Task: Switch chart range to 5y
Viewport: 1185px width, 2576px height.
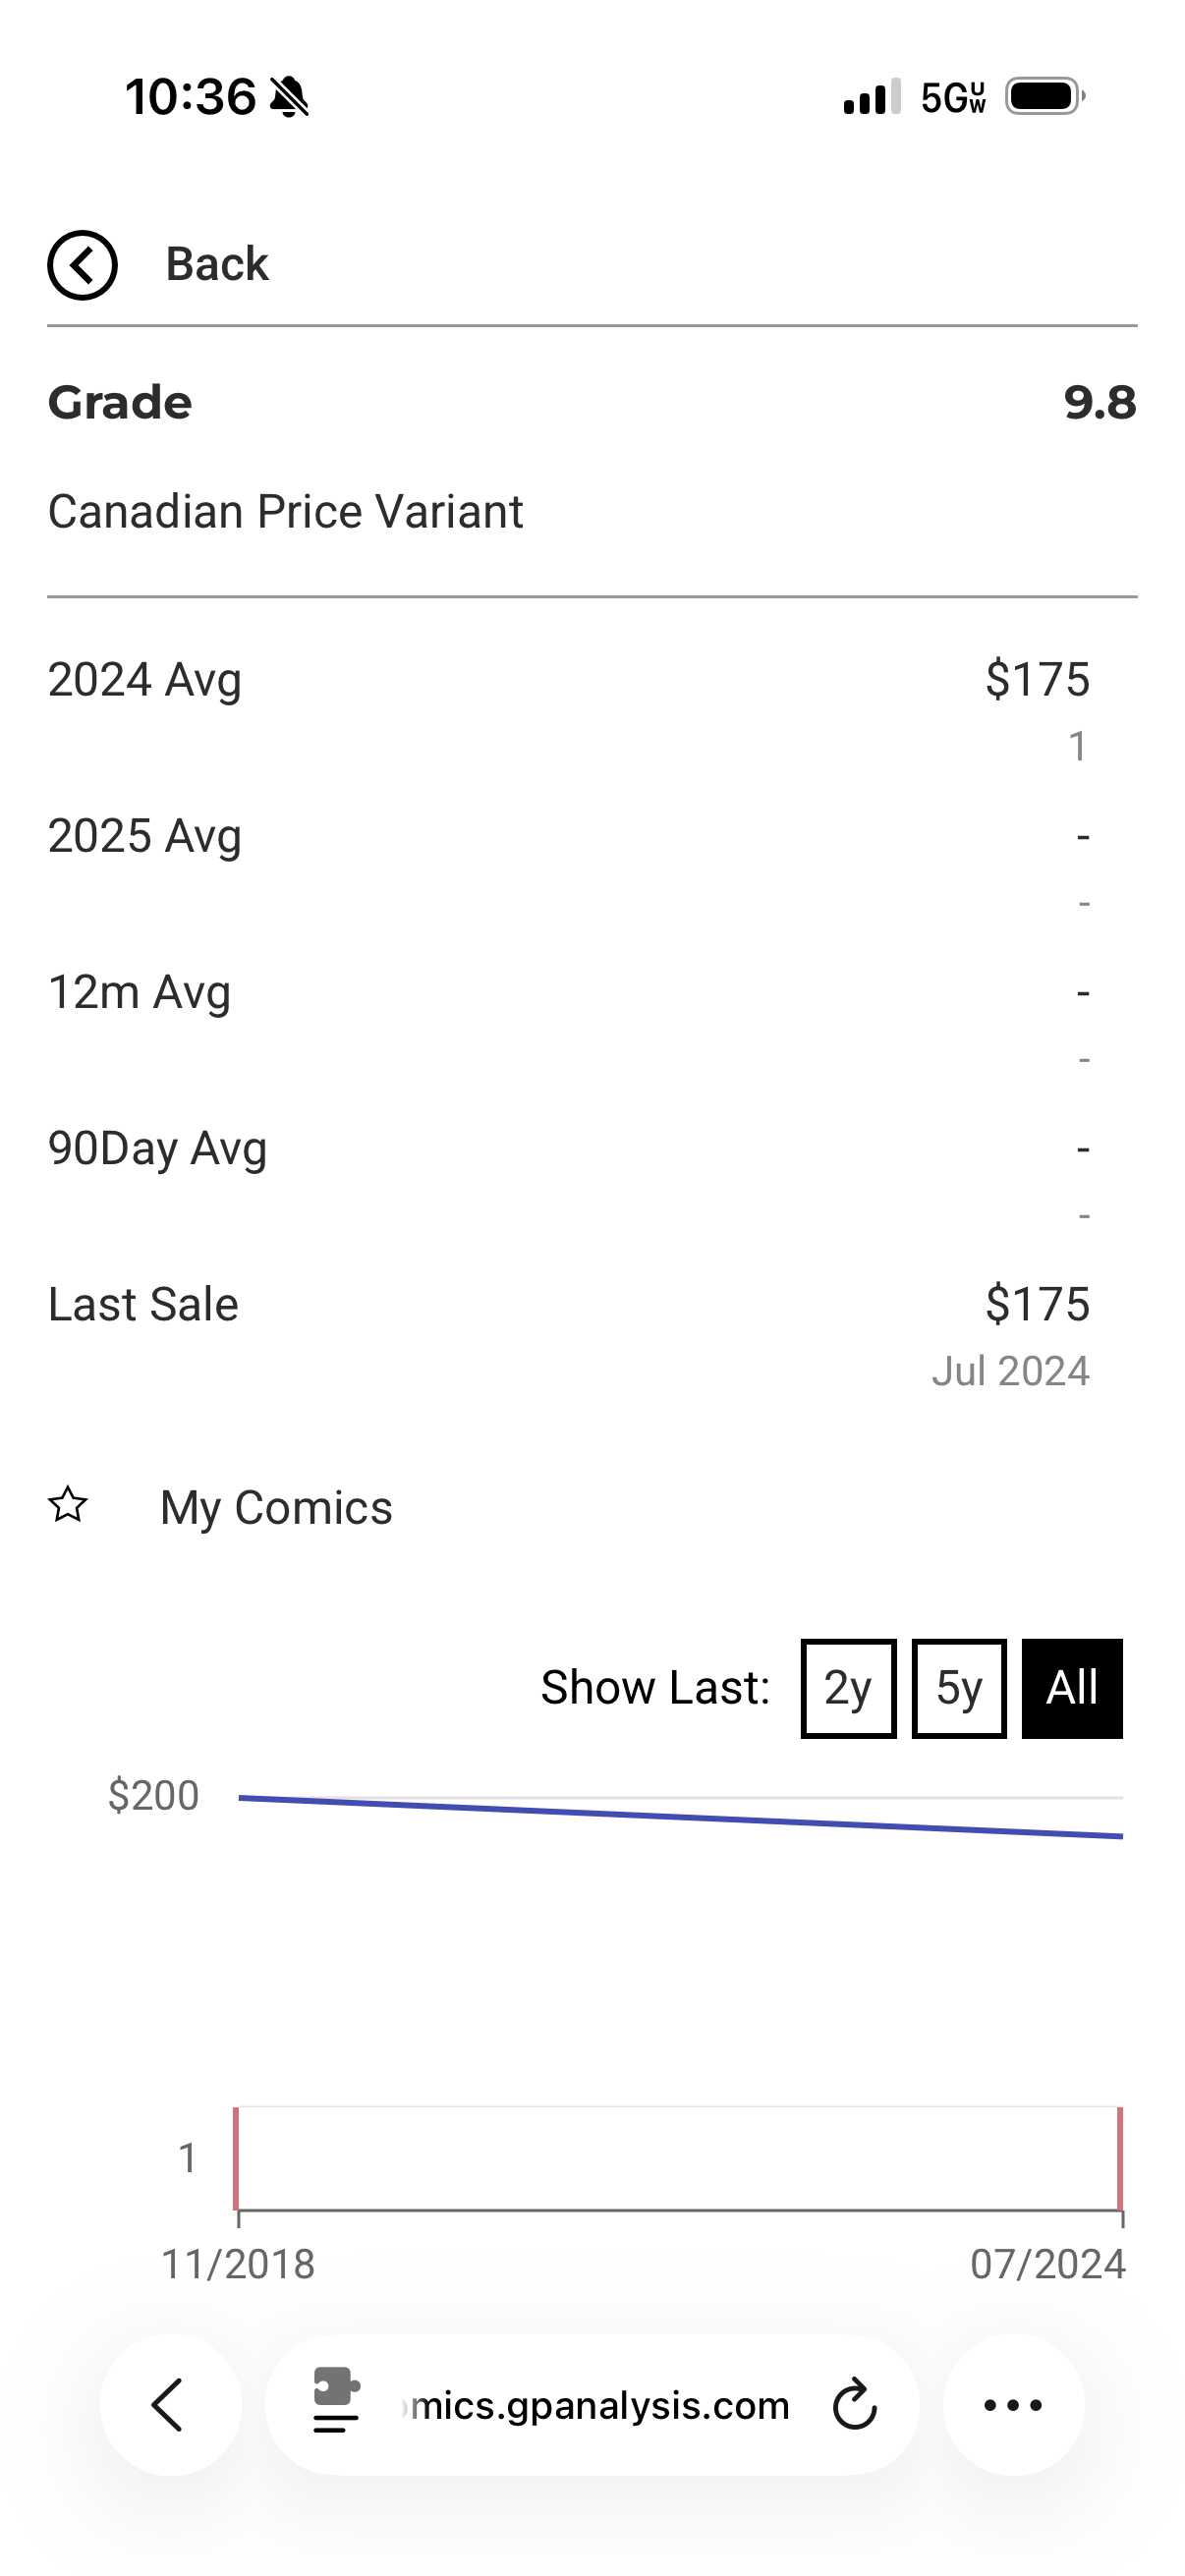Action: [958, 1688]
